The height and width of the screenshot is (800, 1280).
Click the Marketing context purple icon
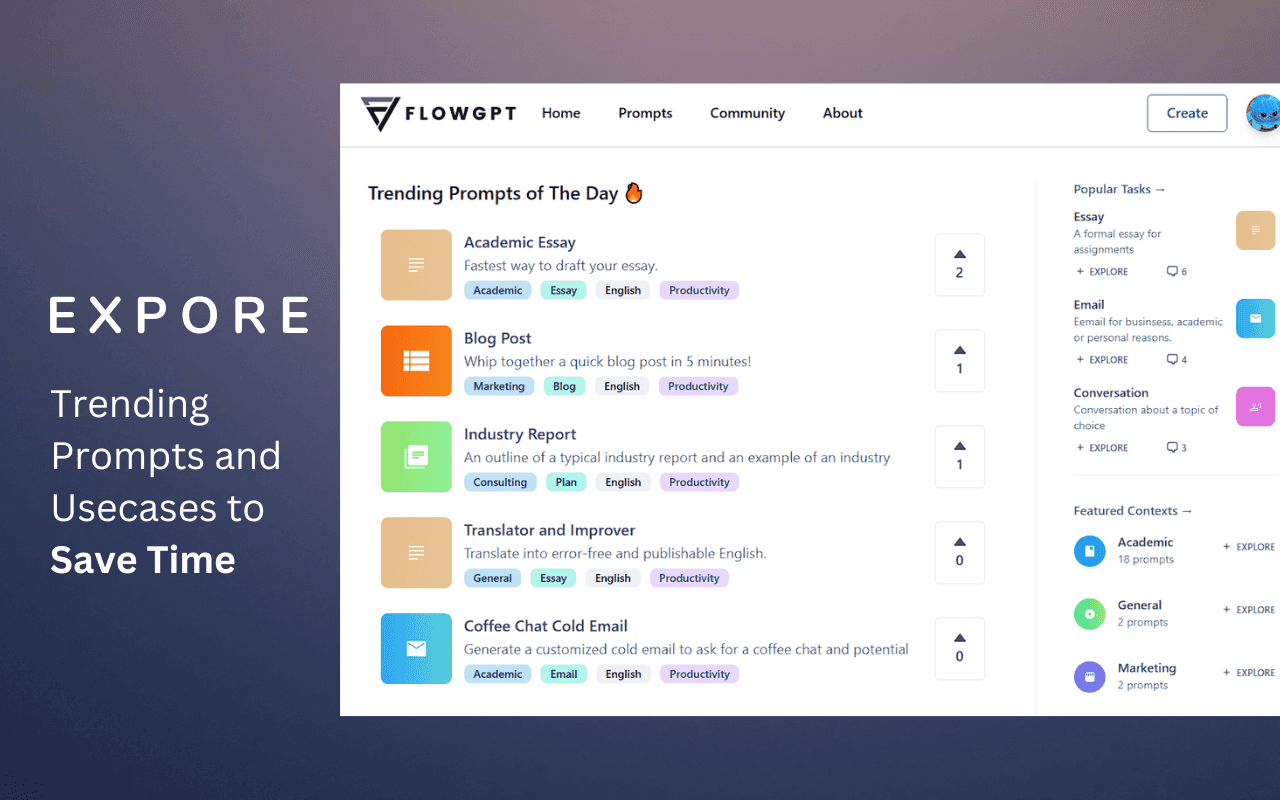pyautogui.click(x=1090, y=677)
